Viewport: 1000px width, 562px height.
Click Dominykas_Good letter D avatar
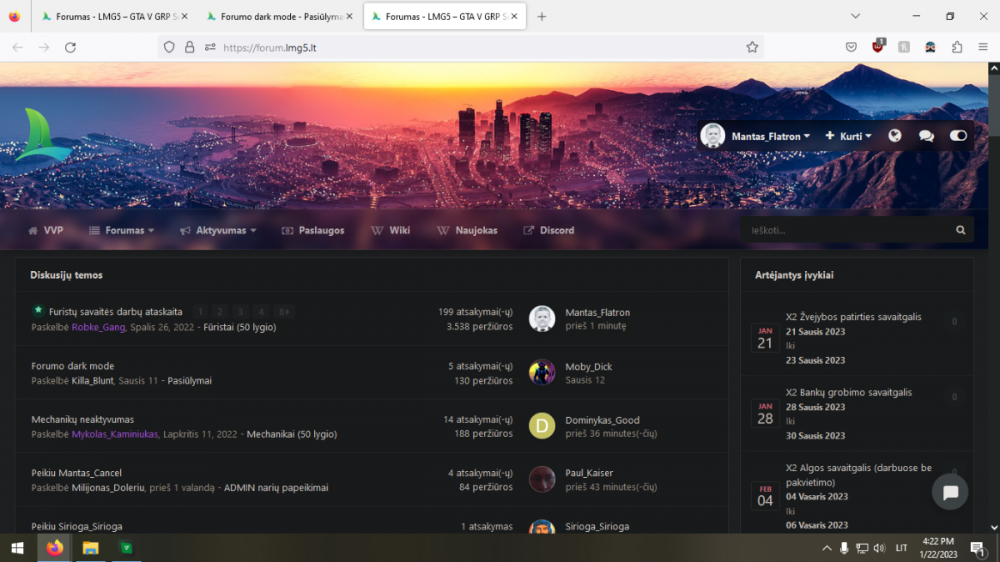(541, 426)
